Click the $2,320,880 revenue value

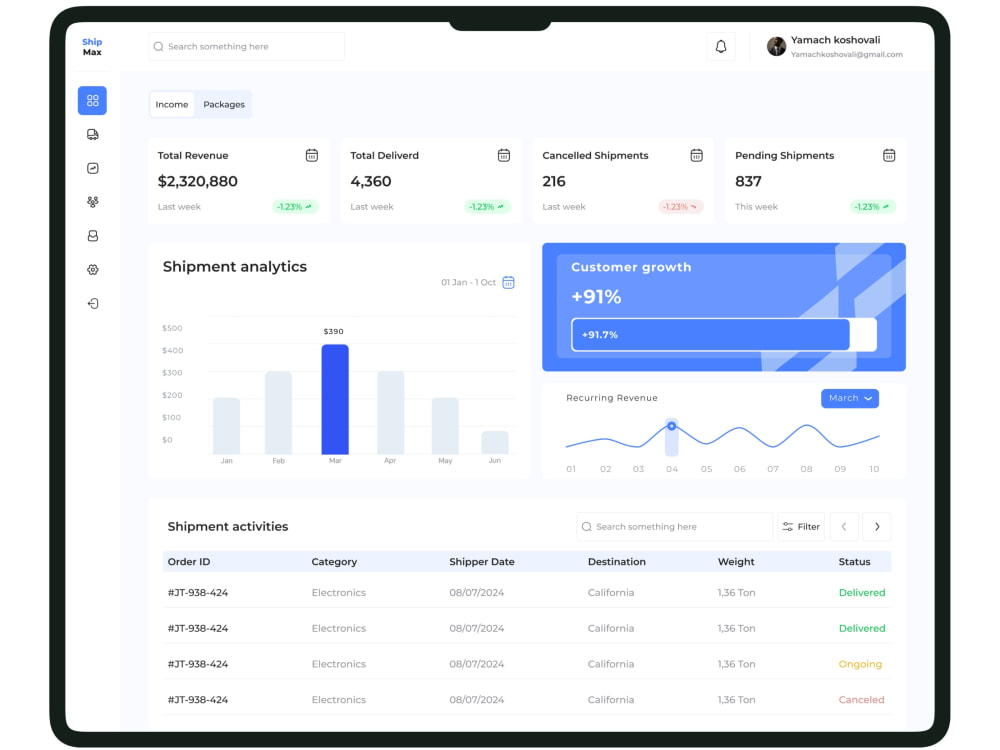[198, 181]
